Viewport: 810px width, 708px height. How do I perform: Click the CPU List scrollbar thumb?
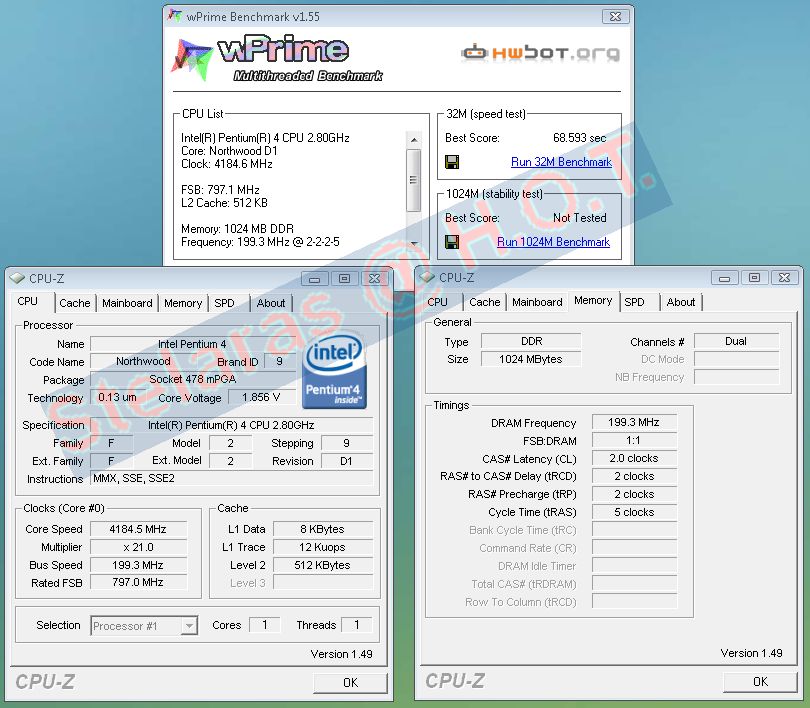click(413, 180)
